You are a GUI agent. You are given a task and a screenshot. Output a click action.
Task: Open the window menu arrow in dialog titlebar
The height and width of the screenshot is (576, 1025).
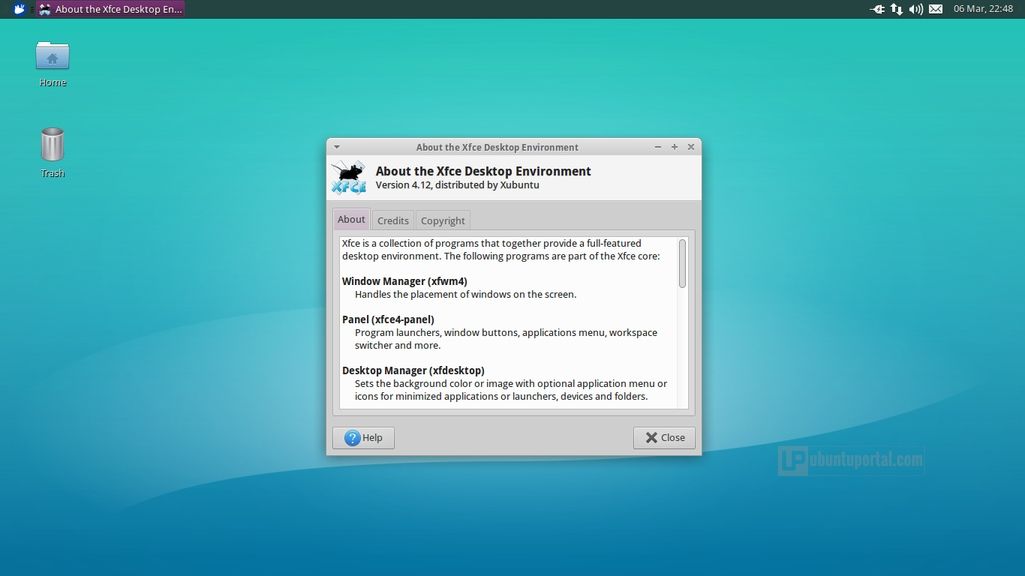pos(337,147)
